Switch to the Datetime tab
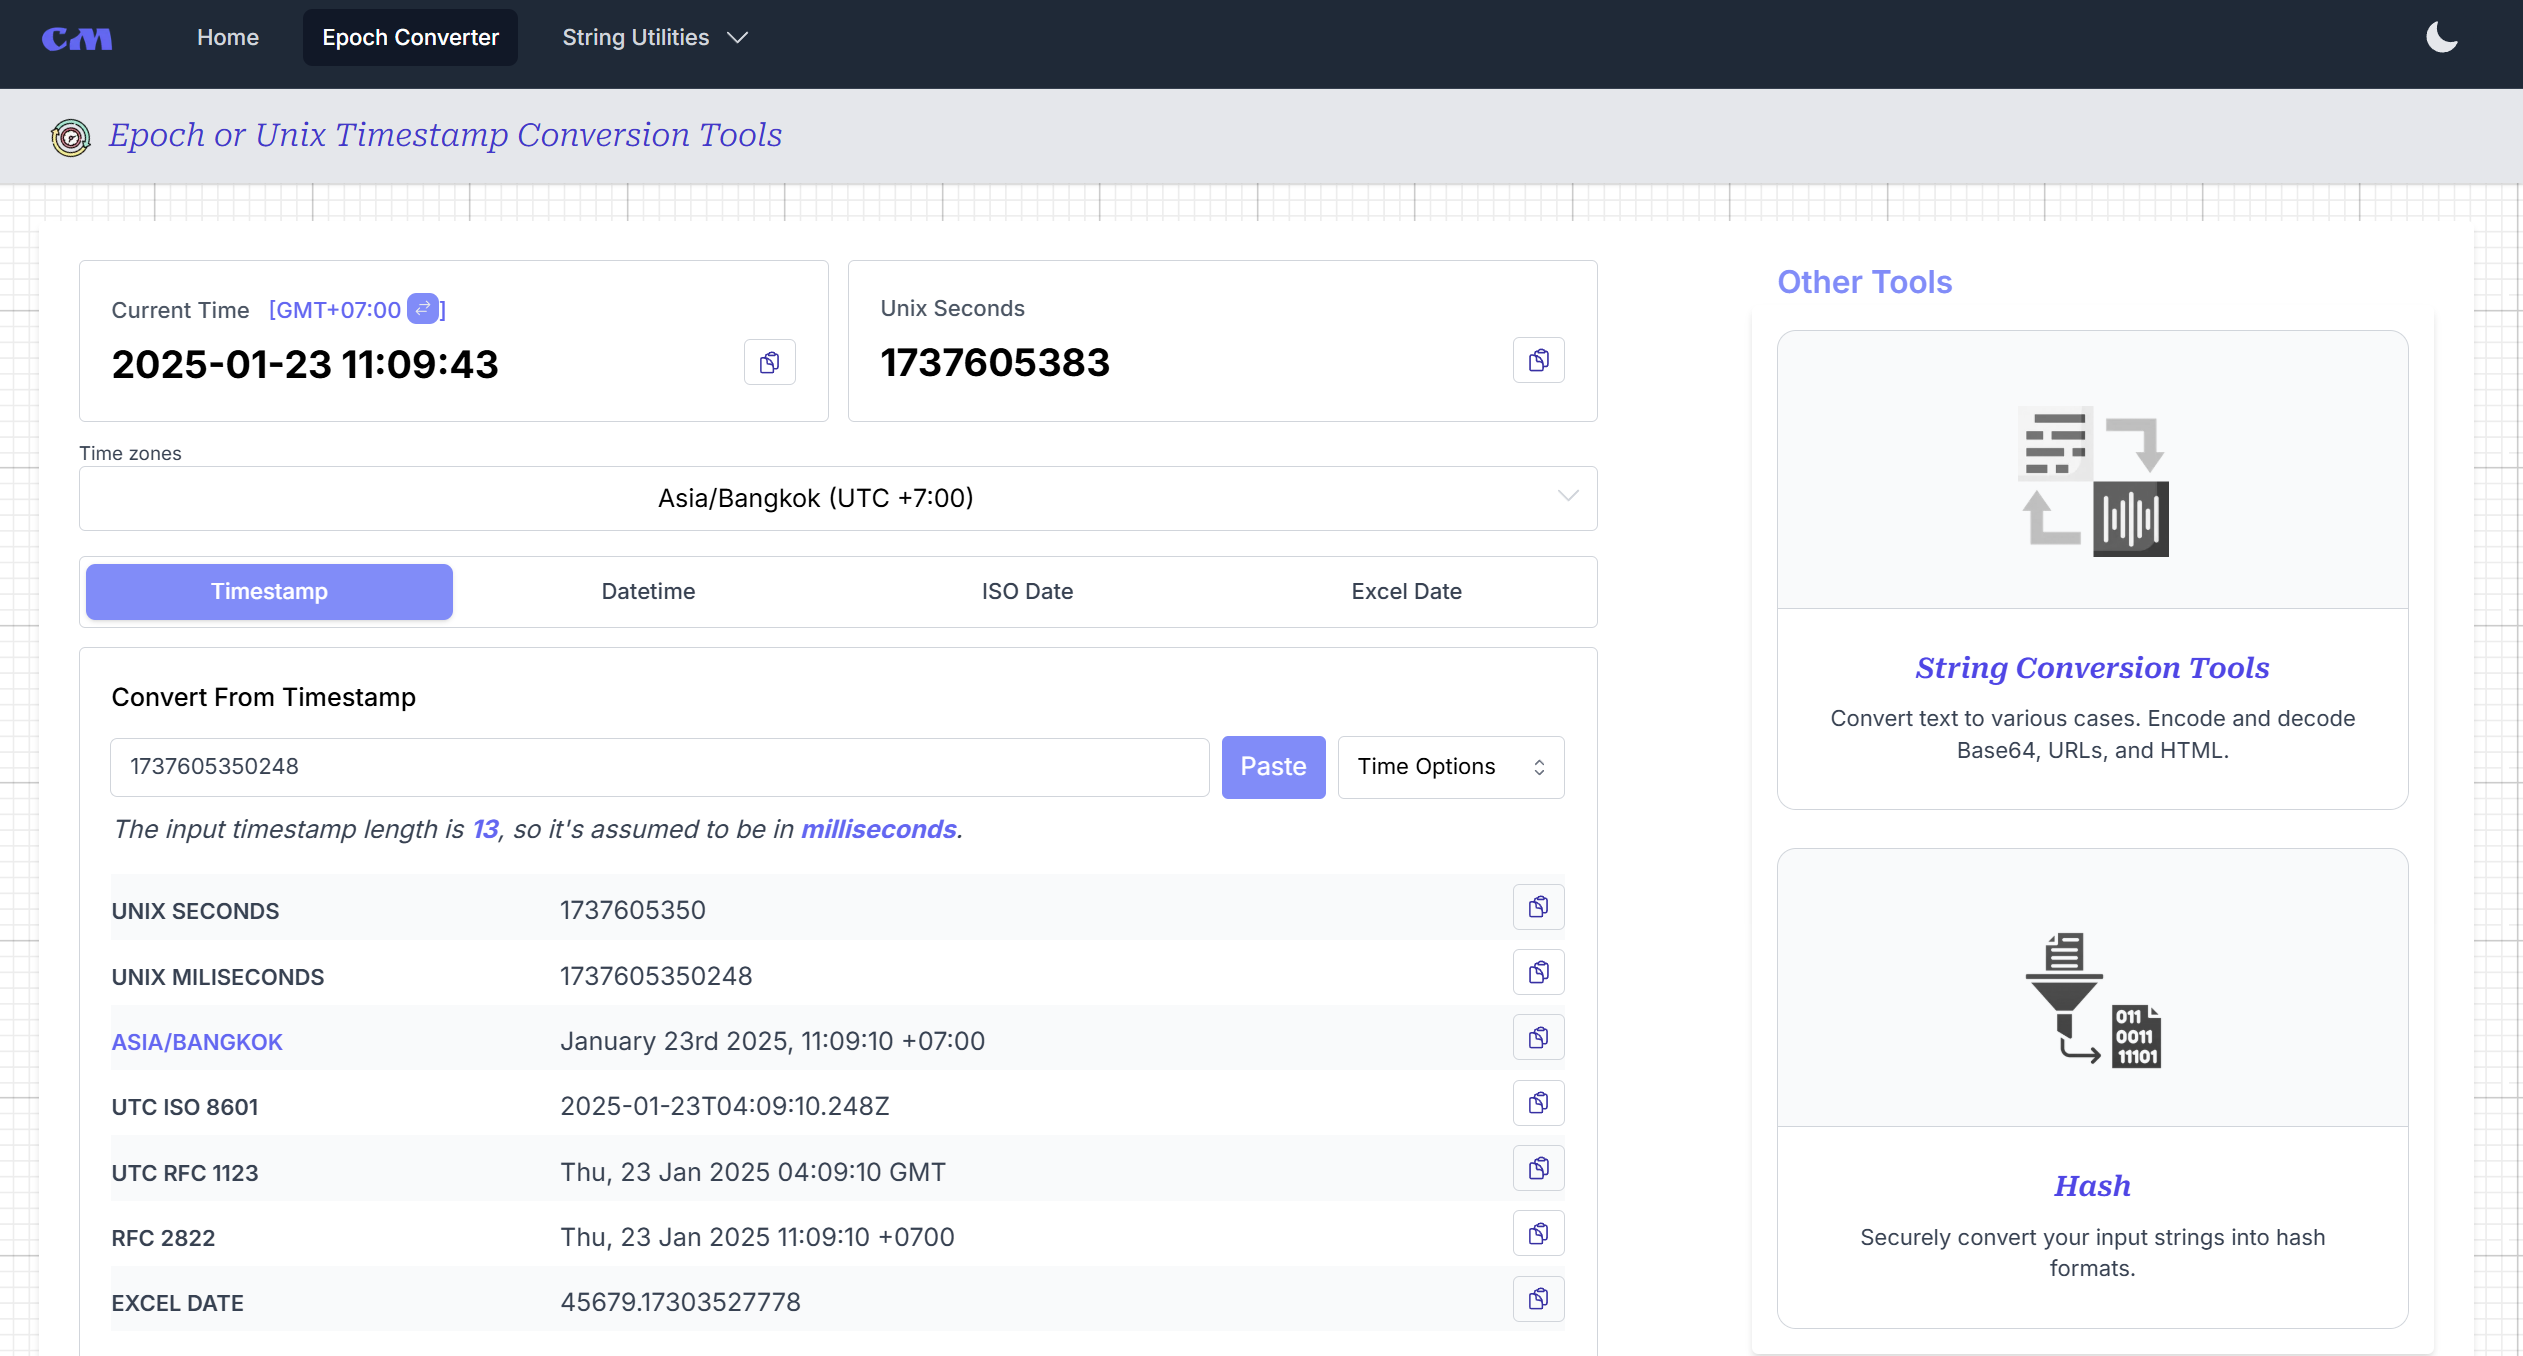Viewport: 2523px width, 1356px height. click(648, 592)
